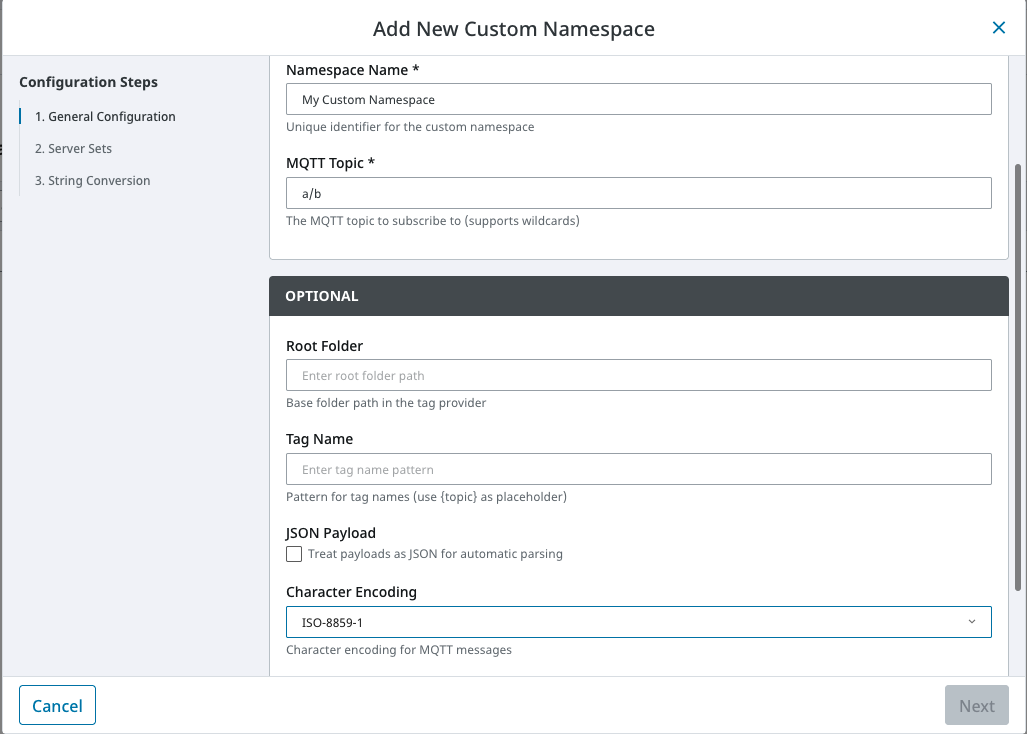Click the chevron arrow beside ISO-8859-1
Image resolution: width=1027 pixels, height=734 pixels.
(972, 622)
